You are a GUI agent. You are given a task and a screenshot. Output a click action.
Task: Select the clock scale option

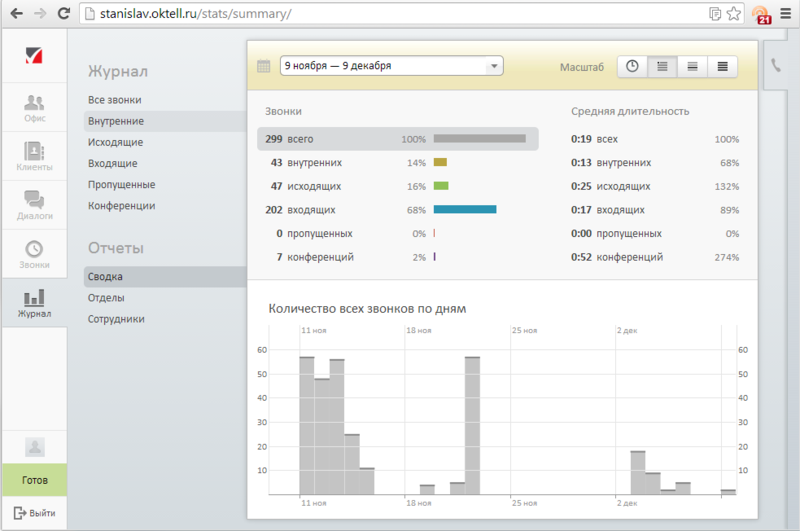[x=632, y=66]
